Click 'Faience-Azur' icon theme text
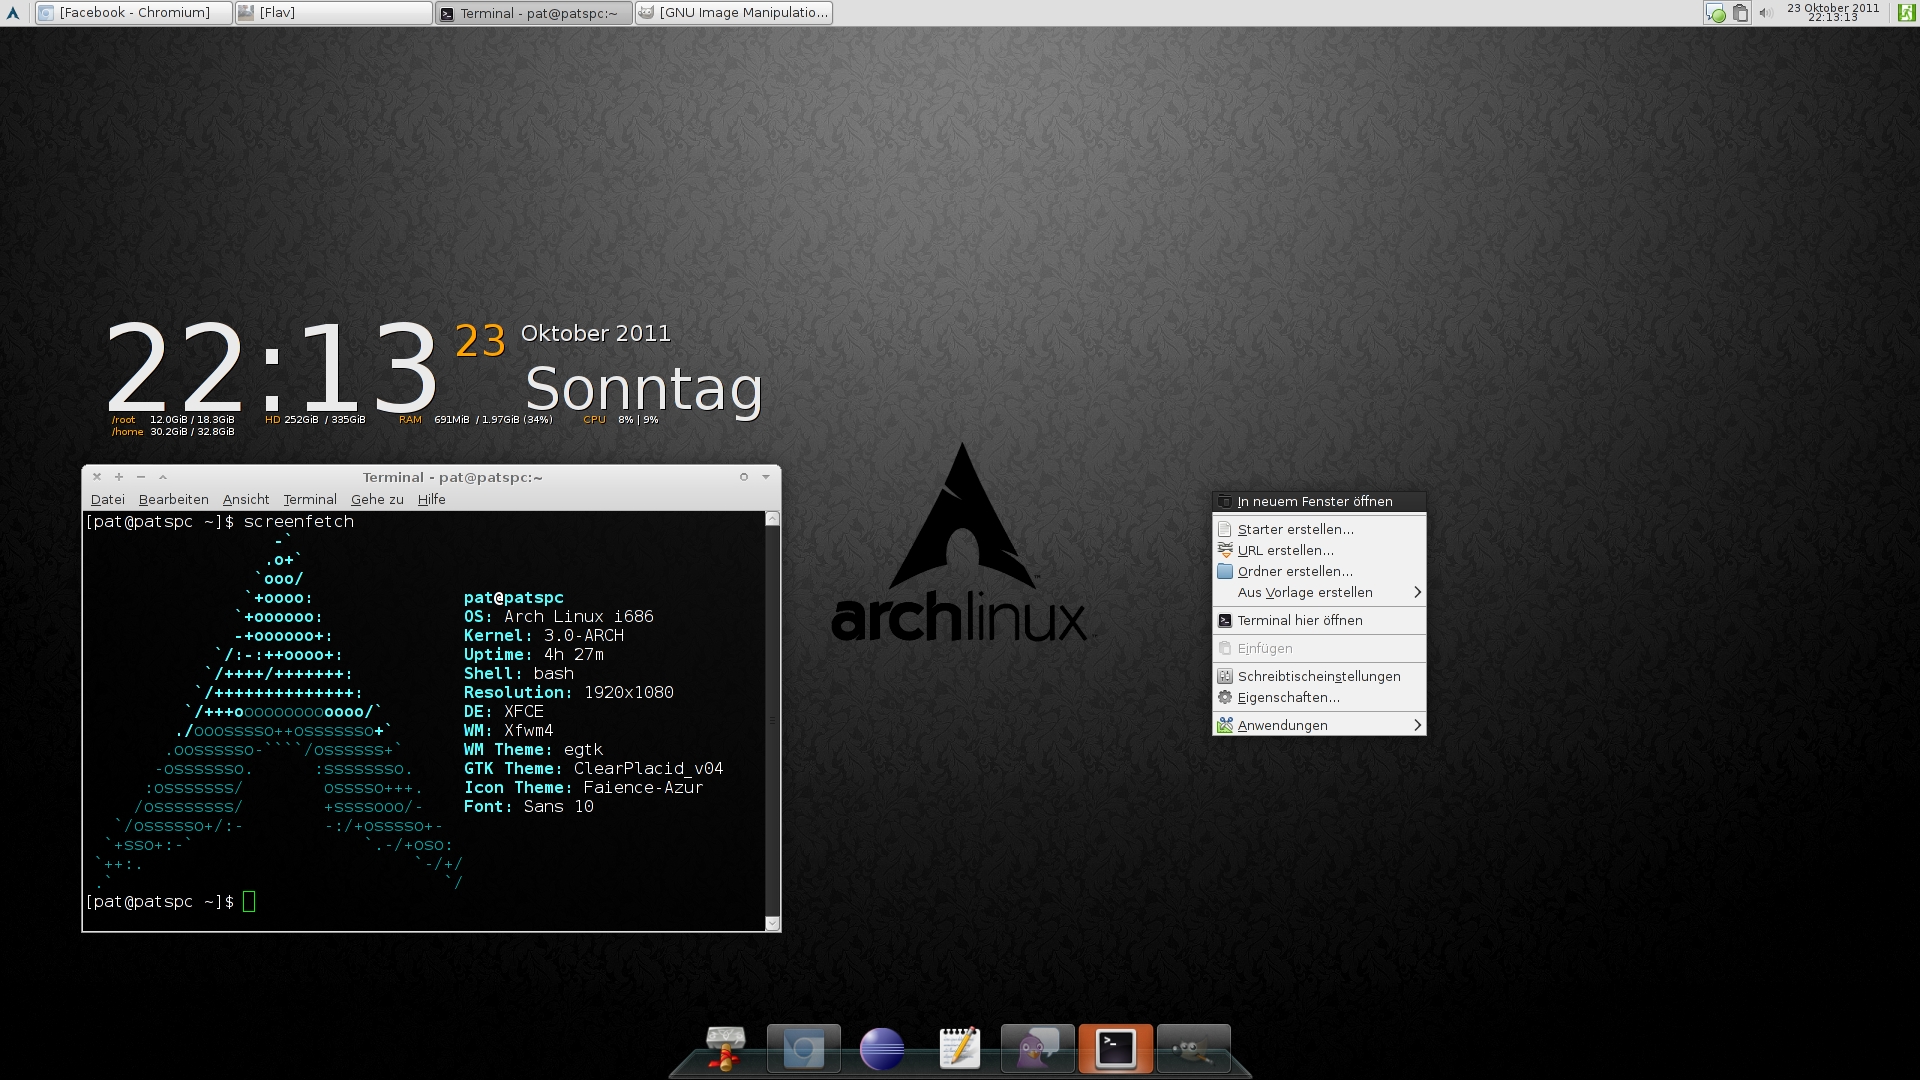This screenshot has height=1080, width=1920. (643, 788)
